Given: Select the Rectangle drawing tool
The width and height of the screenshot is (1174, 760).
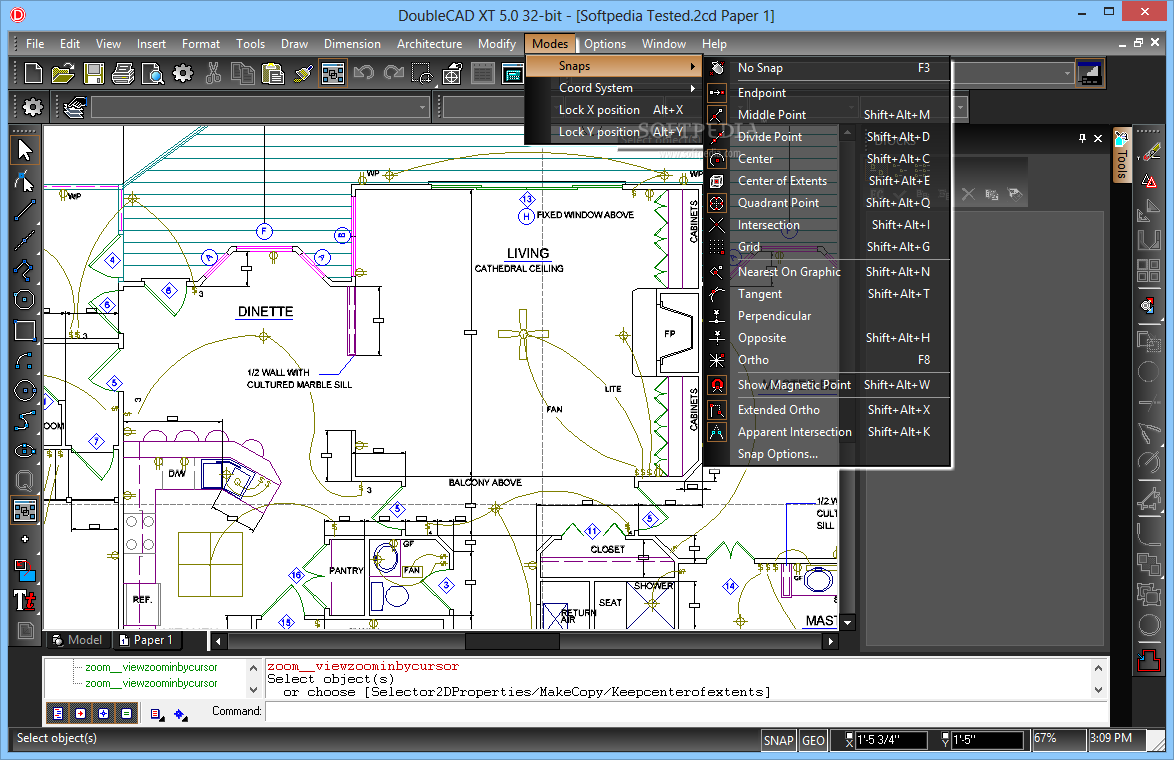Looking at the screenshot, I should click(x=25, y=329).
